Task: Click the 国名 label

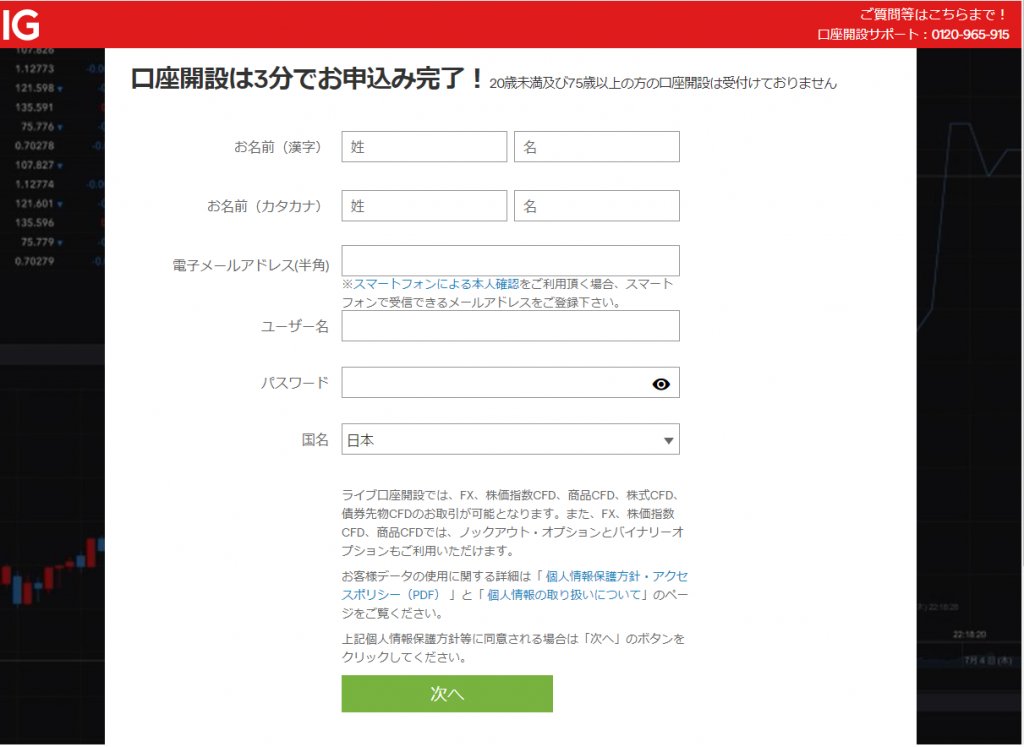Action: (x=315, y=439)
